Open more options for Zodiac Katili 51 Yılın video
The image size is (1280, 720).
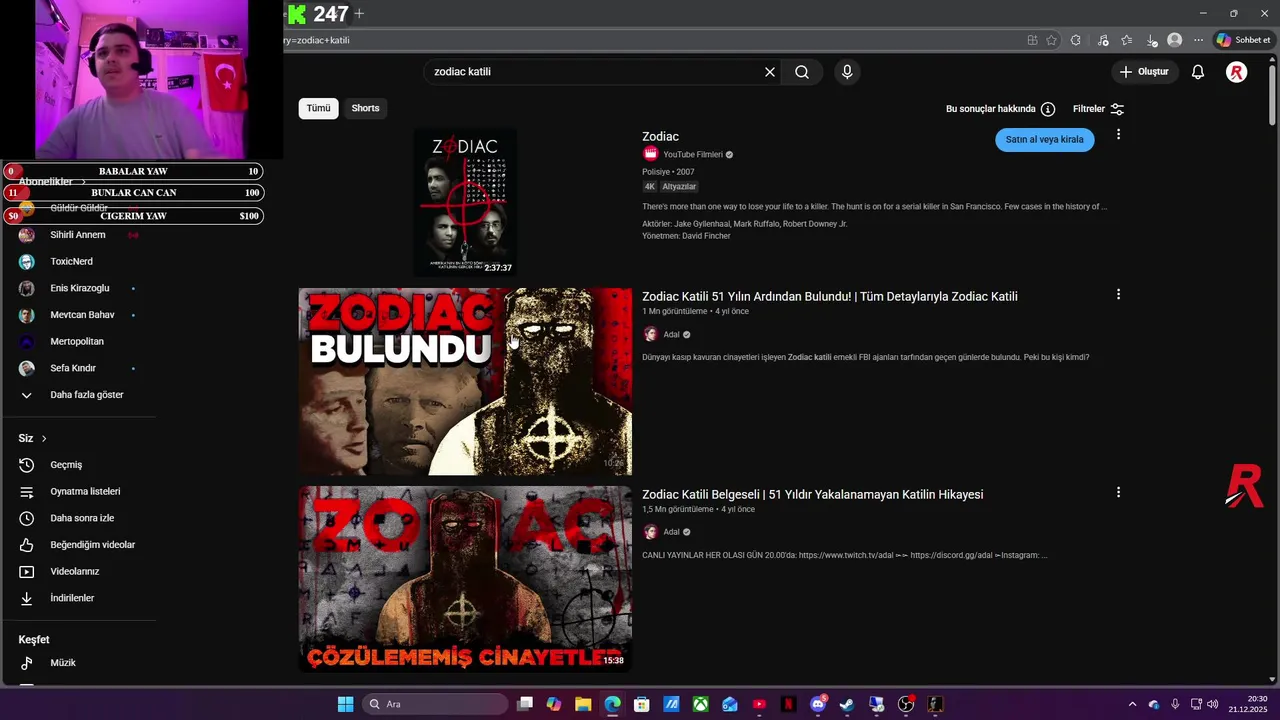point(1118,294)
